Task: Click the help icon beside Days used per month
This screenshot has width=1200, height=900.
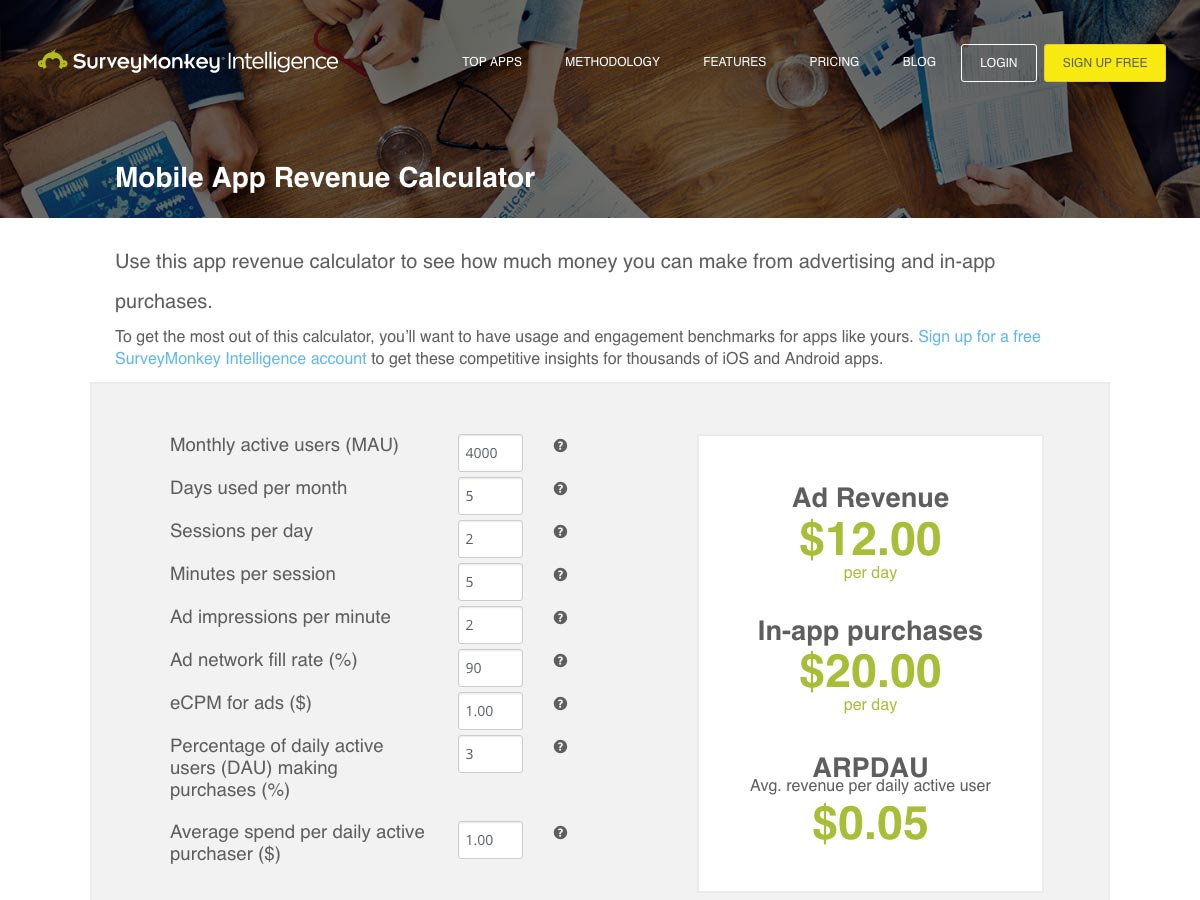Action: coord(560,489)
